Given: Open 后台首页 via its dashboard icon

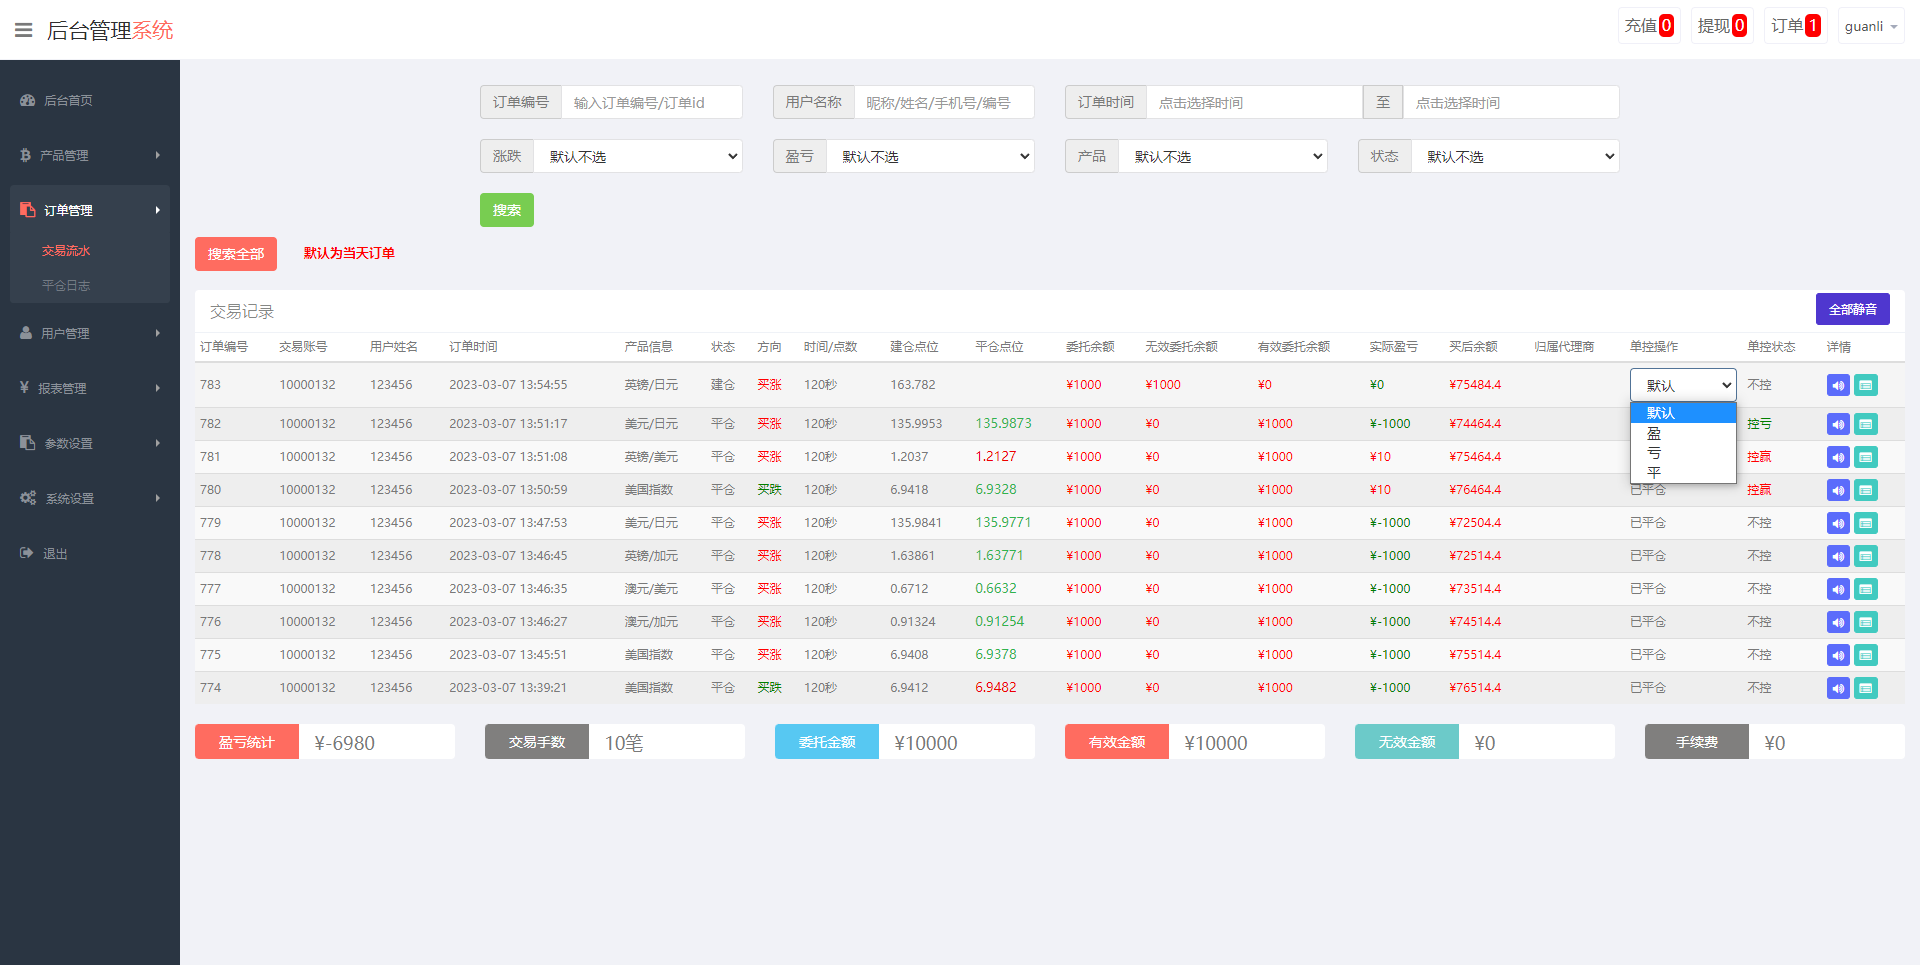Looking at the screenshot, I should (x=27, y=100).
